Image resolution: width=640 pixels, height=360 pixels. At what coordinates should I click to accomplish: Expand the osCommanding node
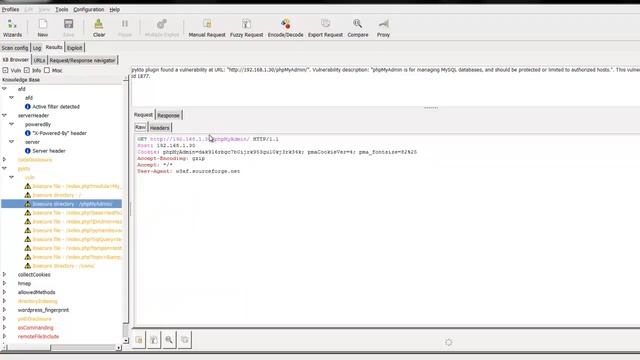pyautogui.click(x=4, y=328)
